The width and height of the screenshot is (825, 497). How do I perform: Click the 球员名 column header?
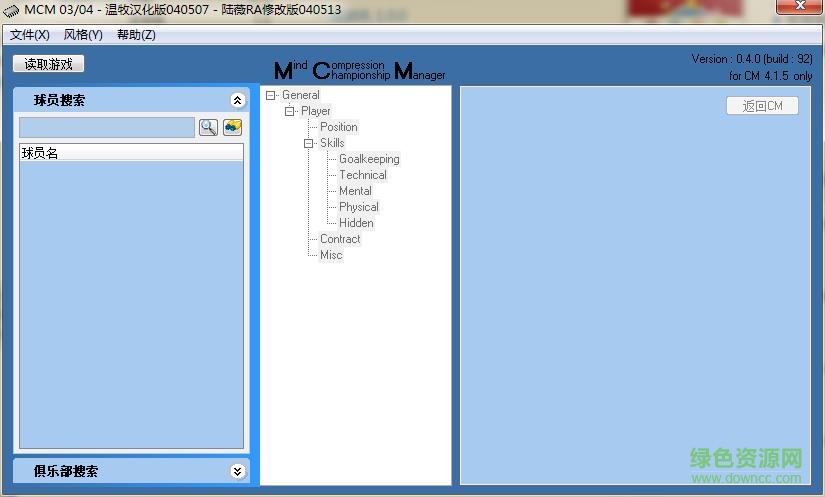[132, 153]
